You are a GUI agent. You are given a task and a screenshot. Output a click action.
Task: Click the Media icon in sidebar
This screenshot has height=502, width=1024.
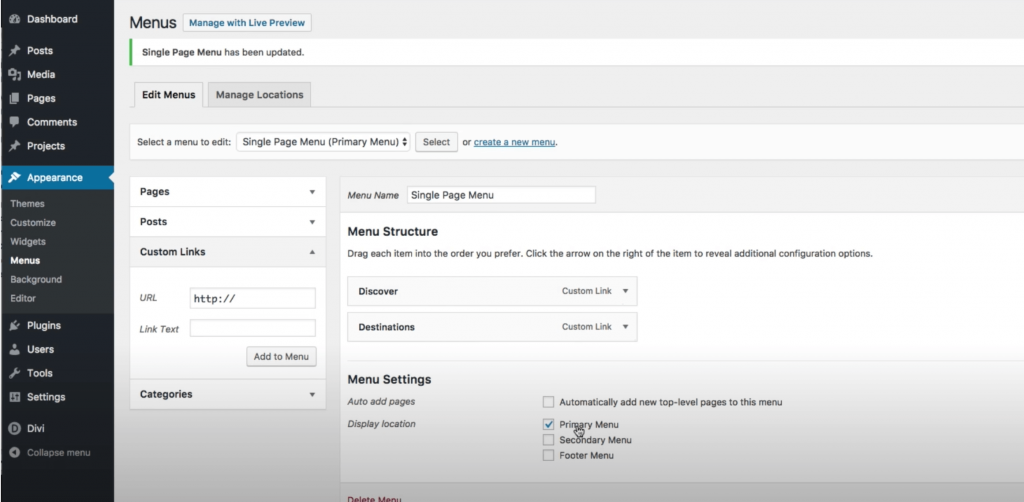[x=14, y=75]
